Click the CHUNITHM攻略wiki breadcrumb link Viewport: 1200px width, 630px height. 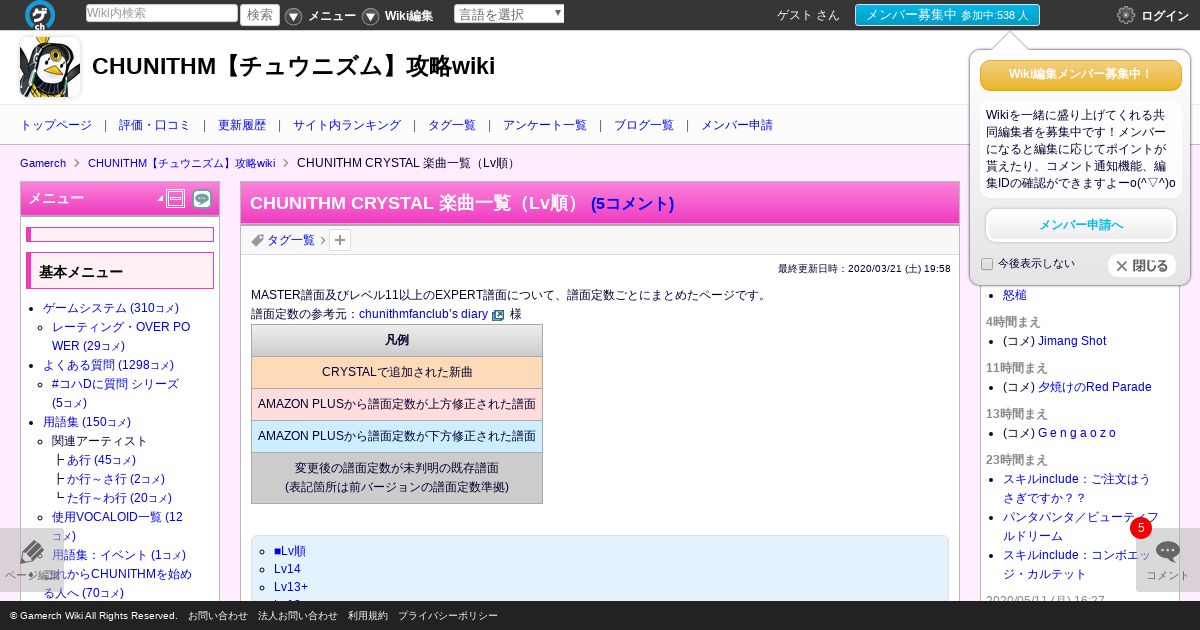[x=181, y=163]
